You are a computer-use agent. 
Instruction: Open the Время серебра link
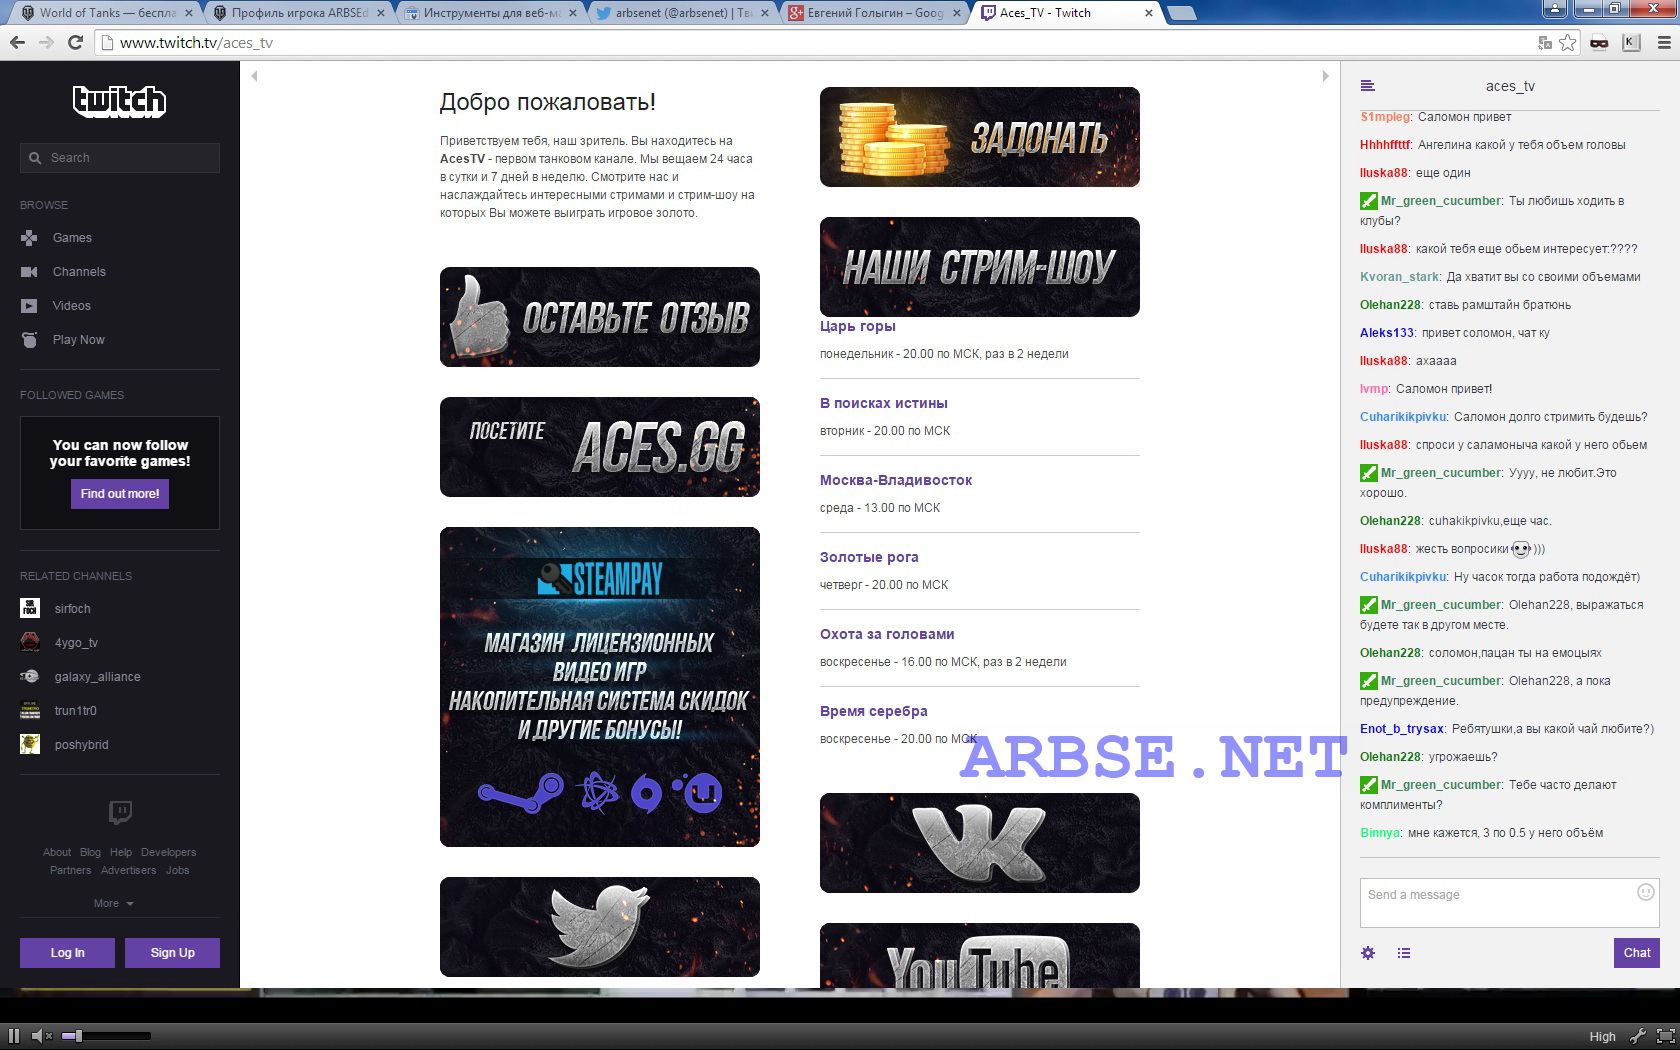pos(874,711)
